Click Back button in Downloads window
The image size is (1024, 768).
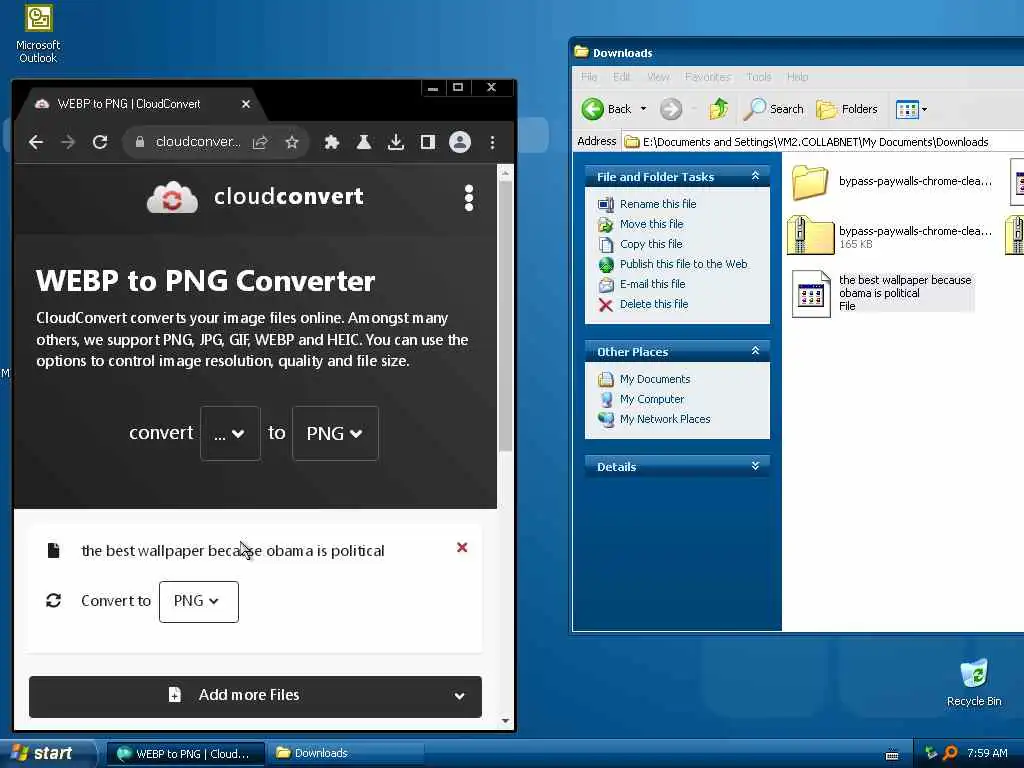click(x=607, y=109)
